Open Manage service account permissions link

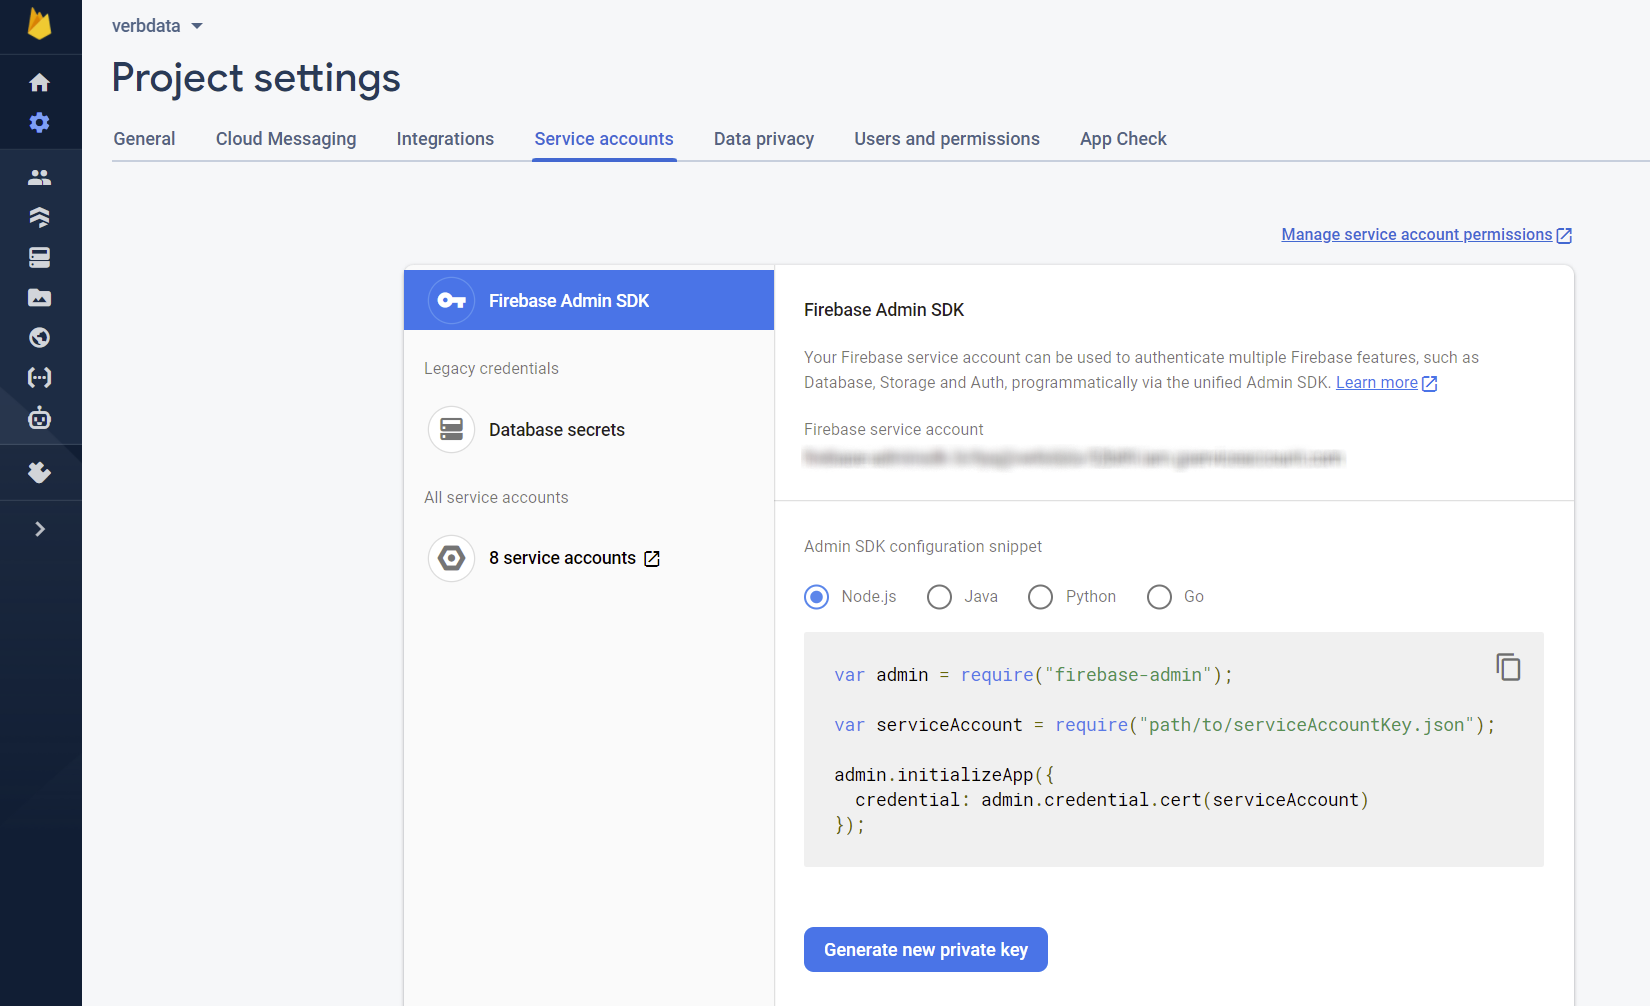click(x=1417, y=234)
